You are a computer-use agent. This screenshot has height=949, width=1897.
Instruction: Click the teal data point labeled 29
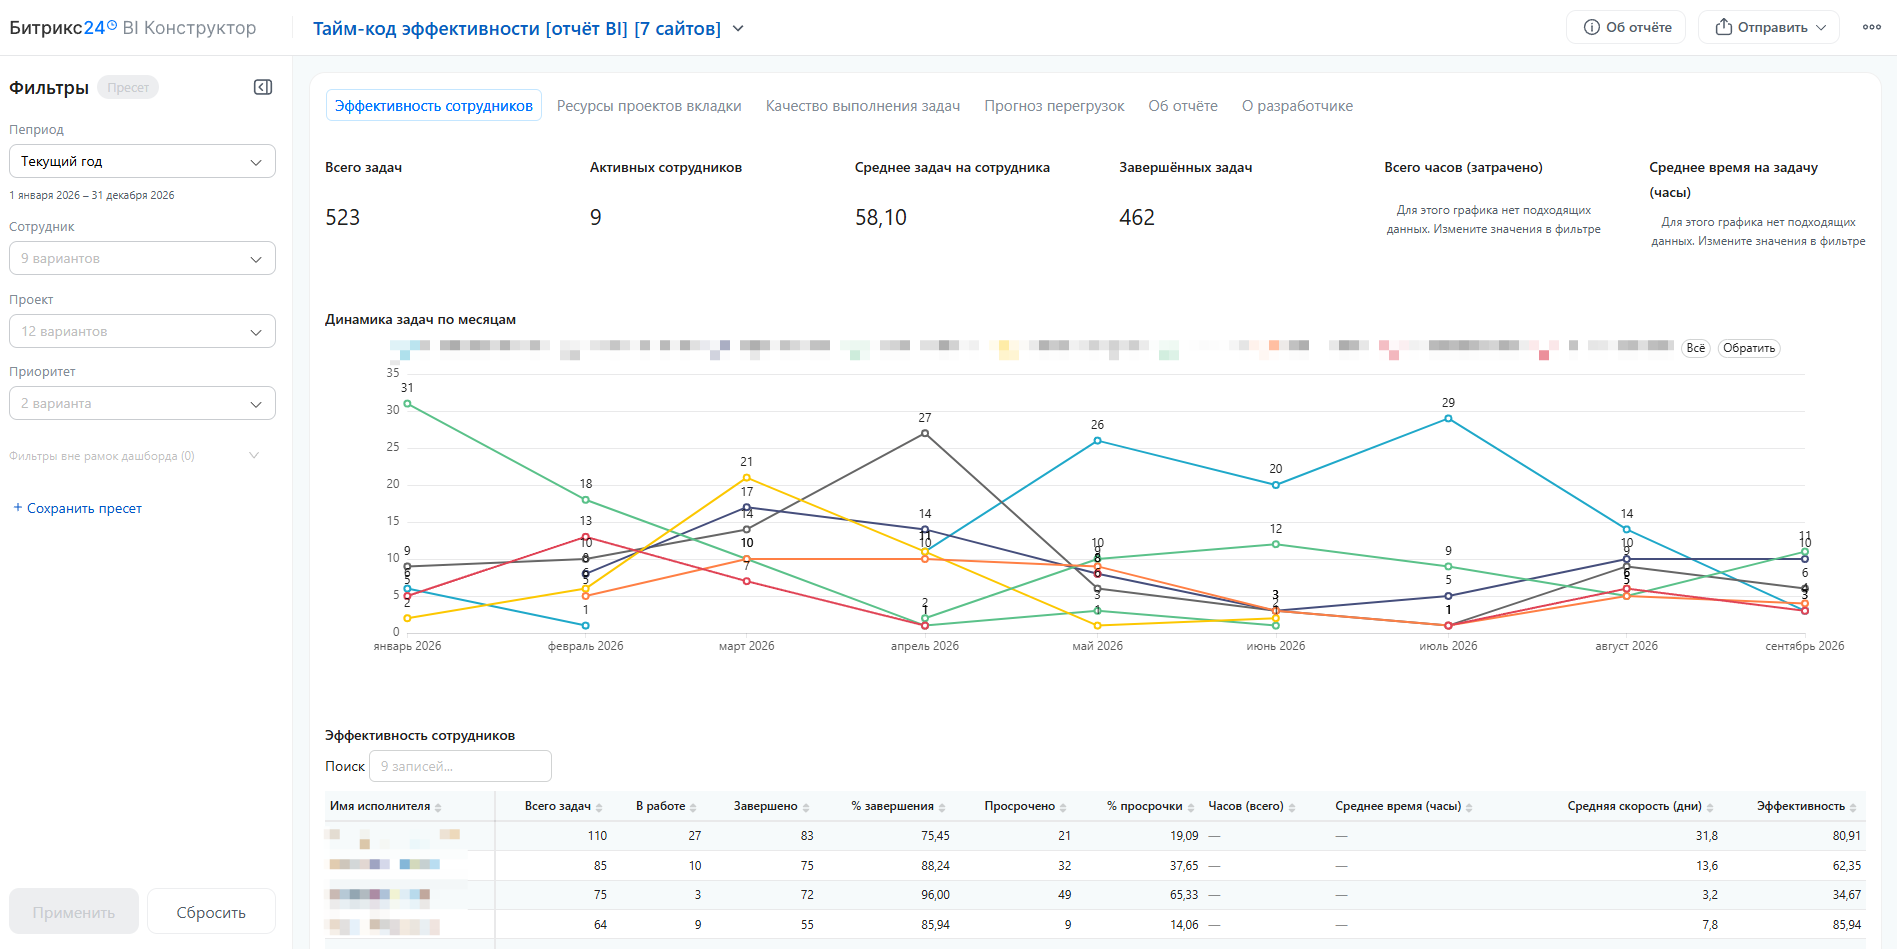coord(1448,419)
